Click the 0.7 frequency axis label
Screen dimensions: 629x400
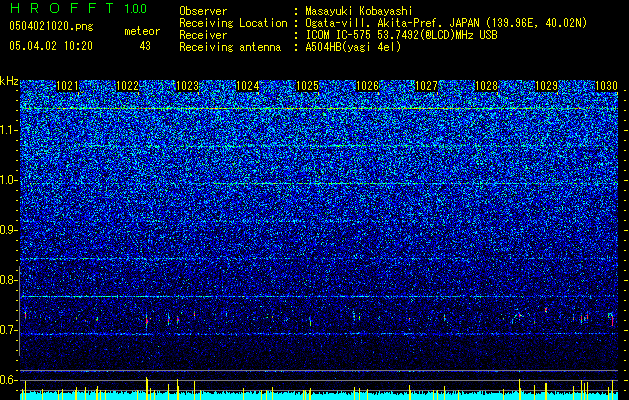[8, 330]
